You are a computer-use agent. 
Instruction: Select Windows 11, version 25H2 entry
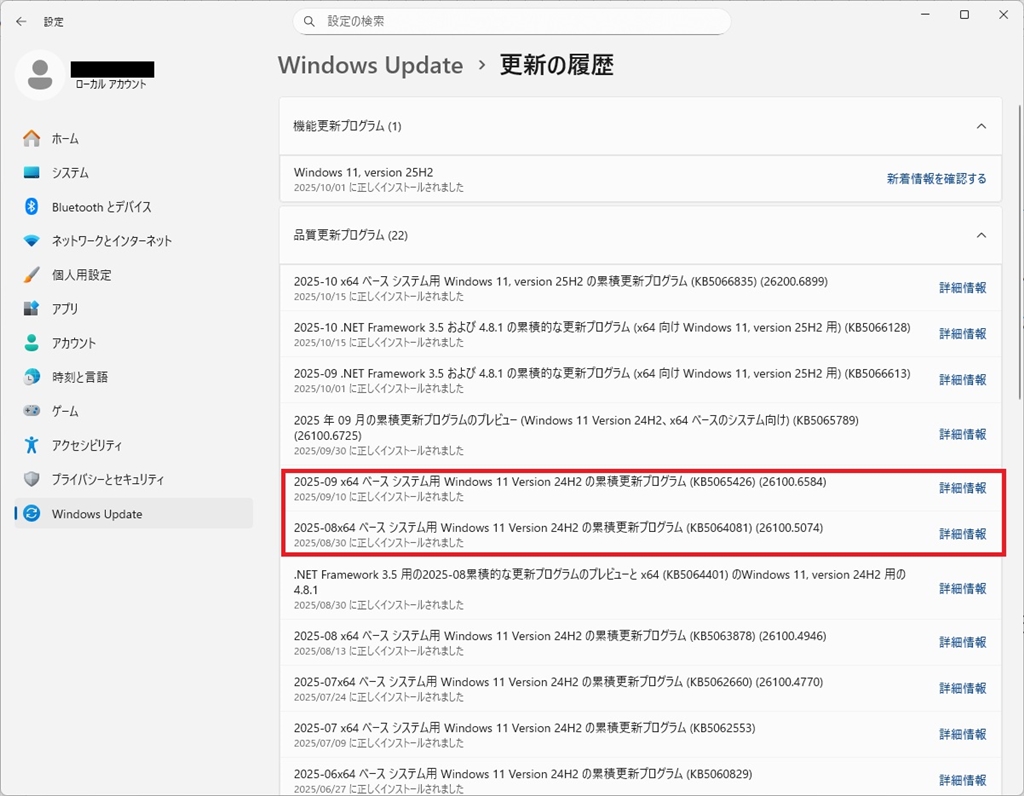click(641, 179)
